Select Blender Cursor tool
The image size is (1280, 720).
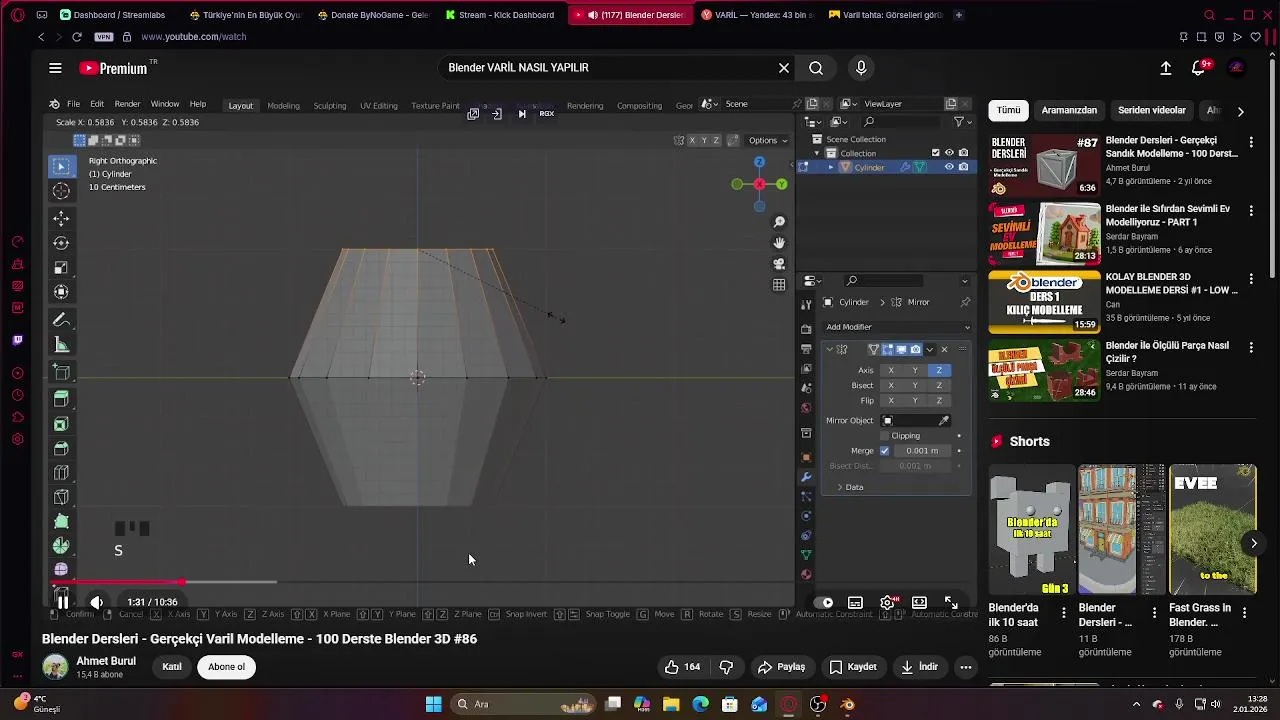click(x=61, y=191)
